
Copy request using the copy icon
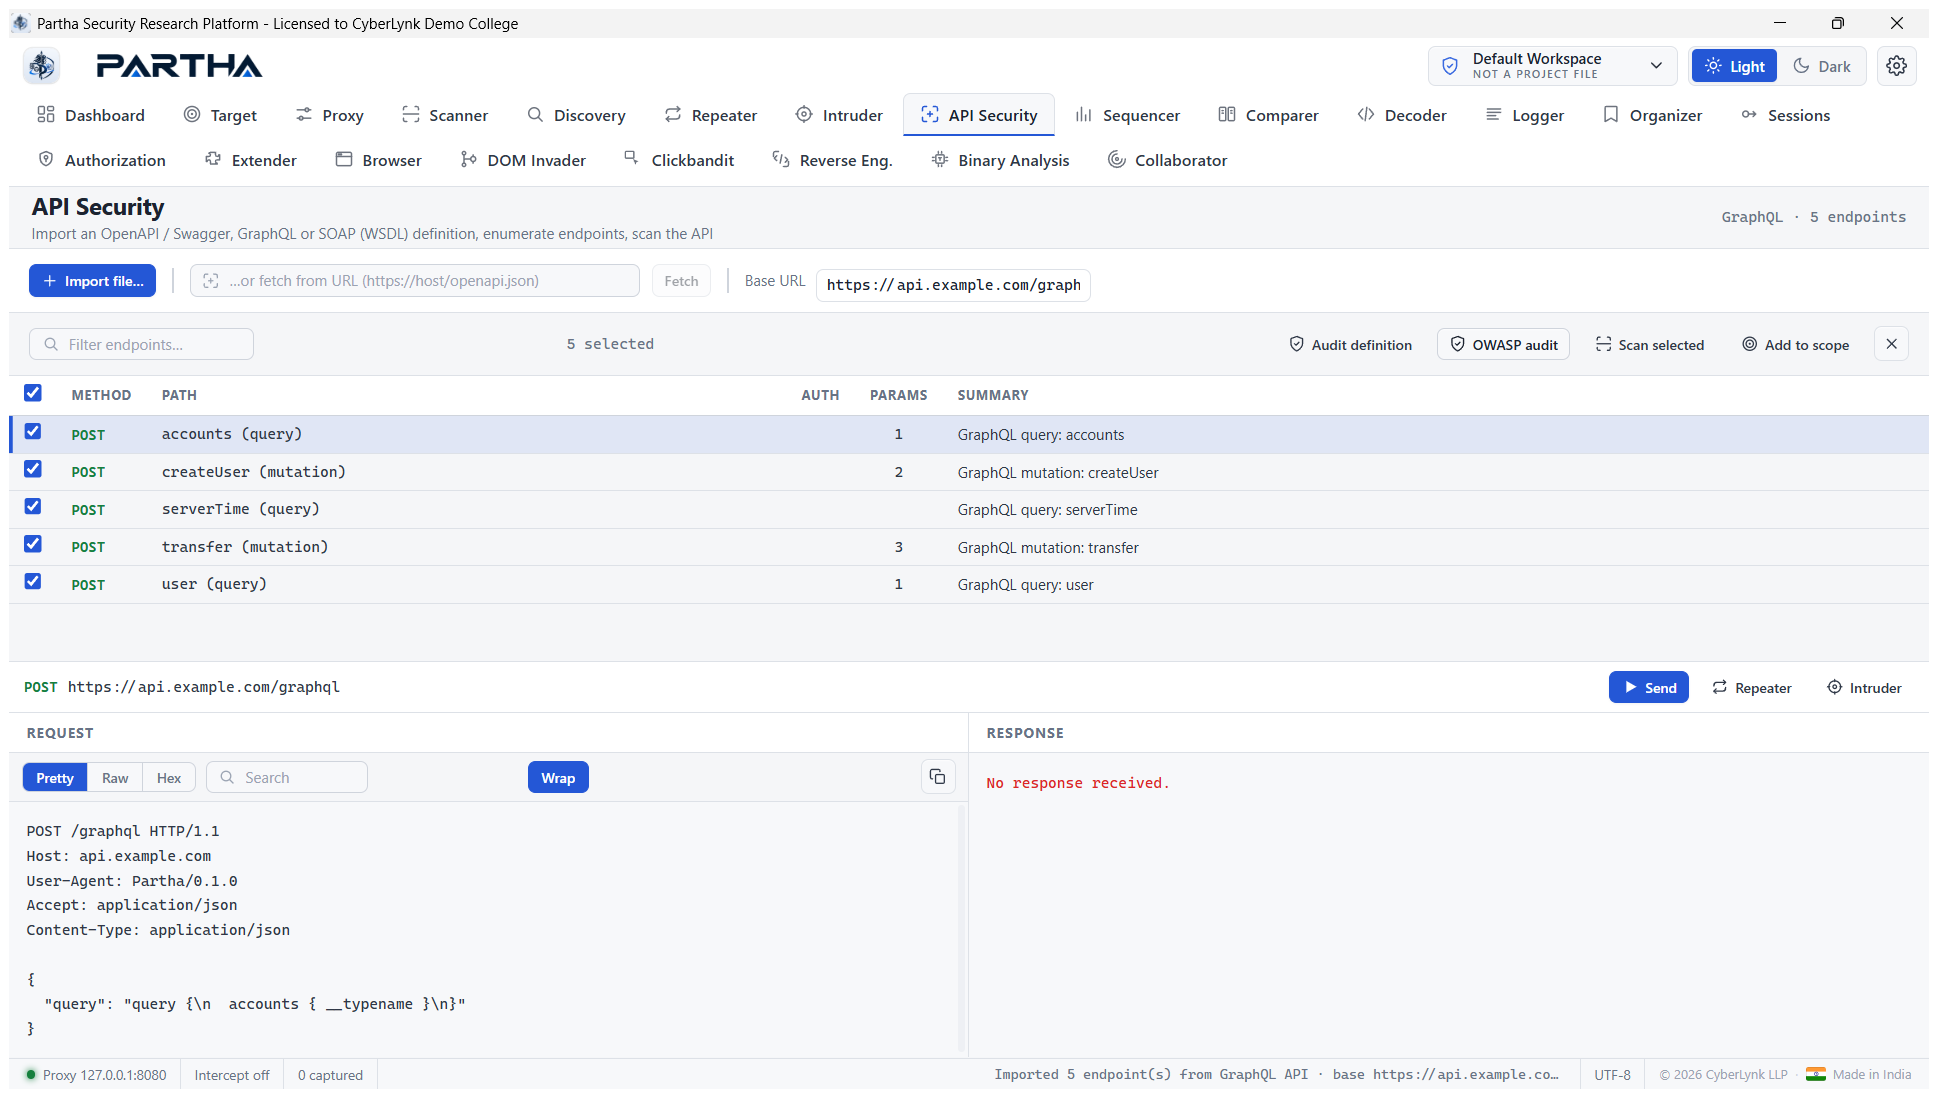(937, 777)
